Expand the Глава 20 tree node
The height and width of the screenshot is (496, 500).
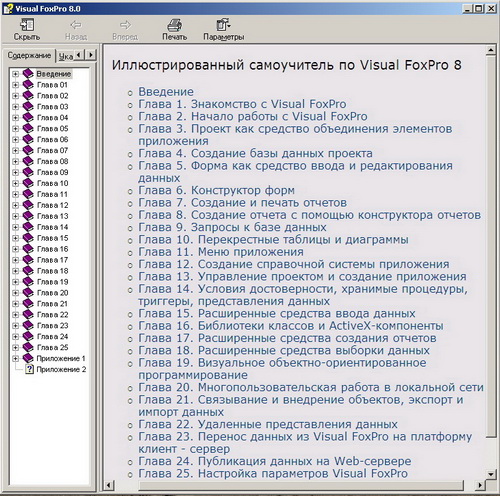[x=15, y=293]
